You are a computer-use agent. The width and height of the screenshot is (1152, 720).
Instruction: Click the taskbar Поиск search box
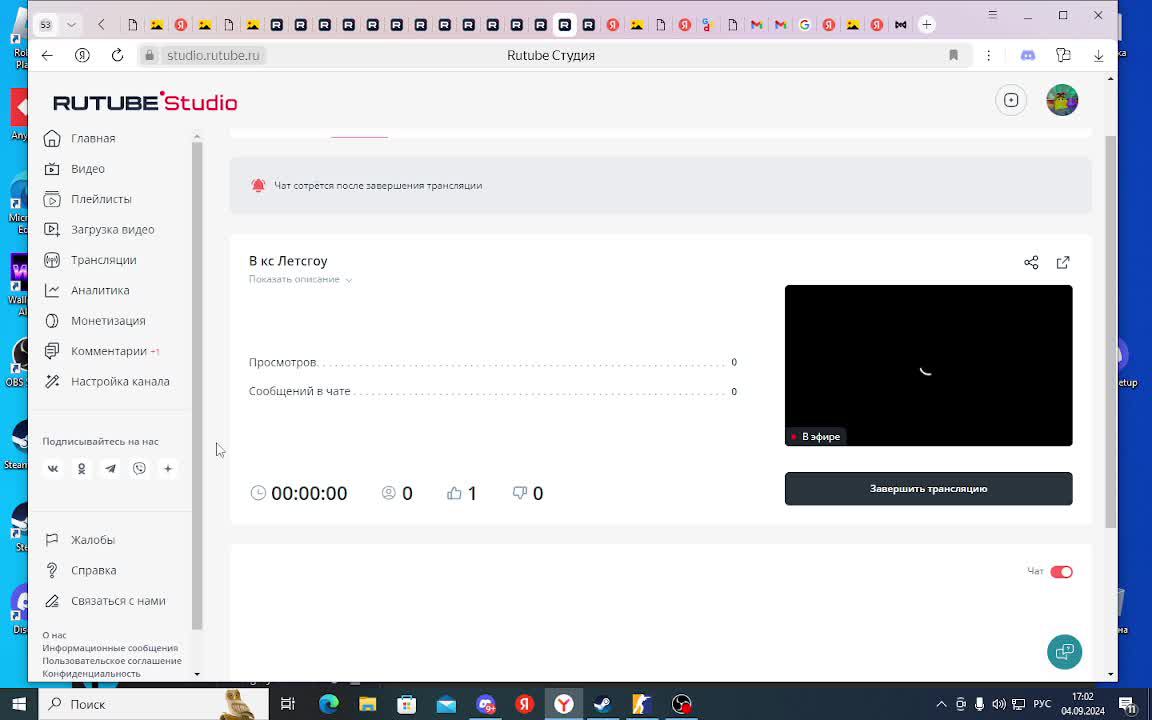coord(153,704)
